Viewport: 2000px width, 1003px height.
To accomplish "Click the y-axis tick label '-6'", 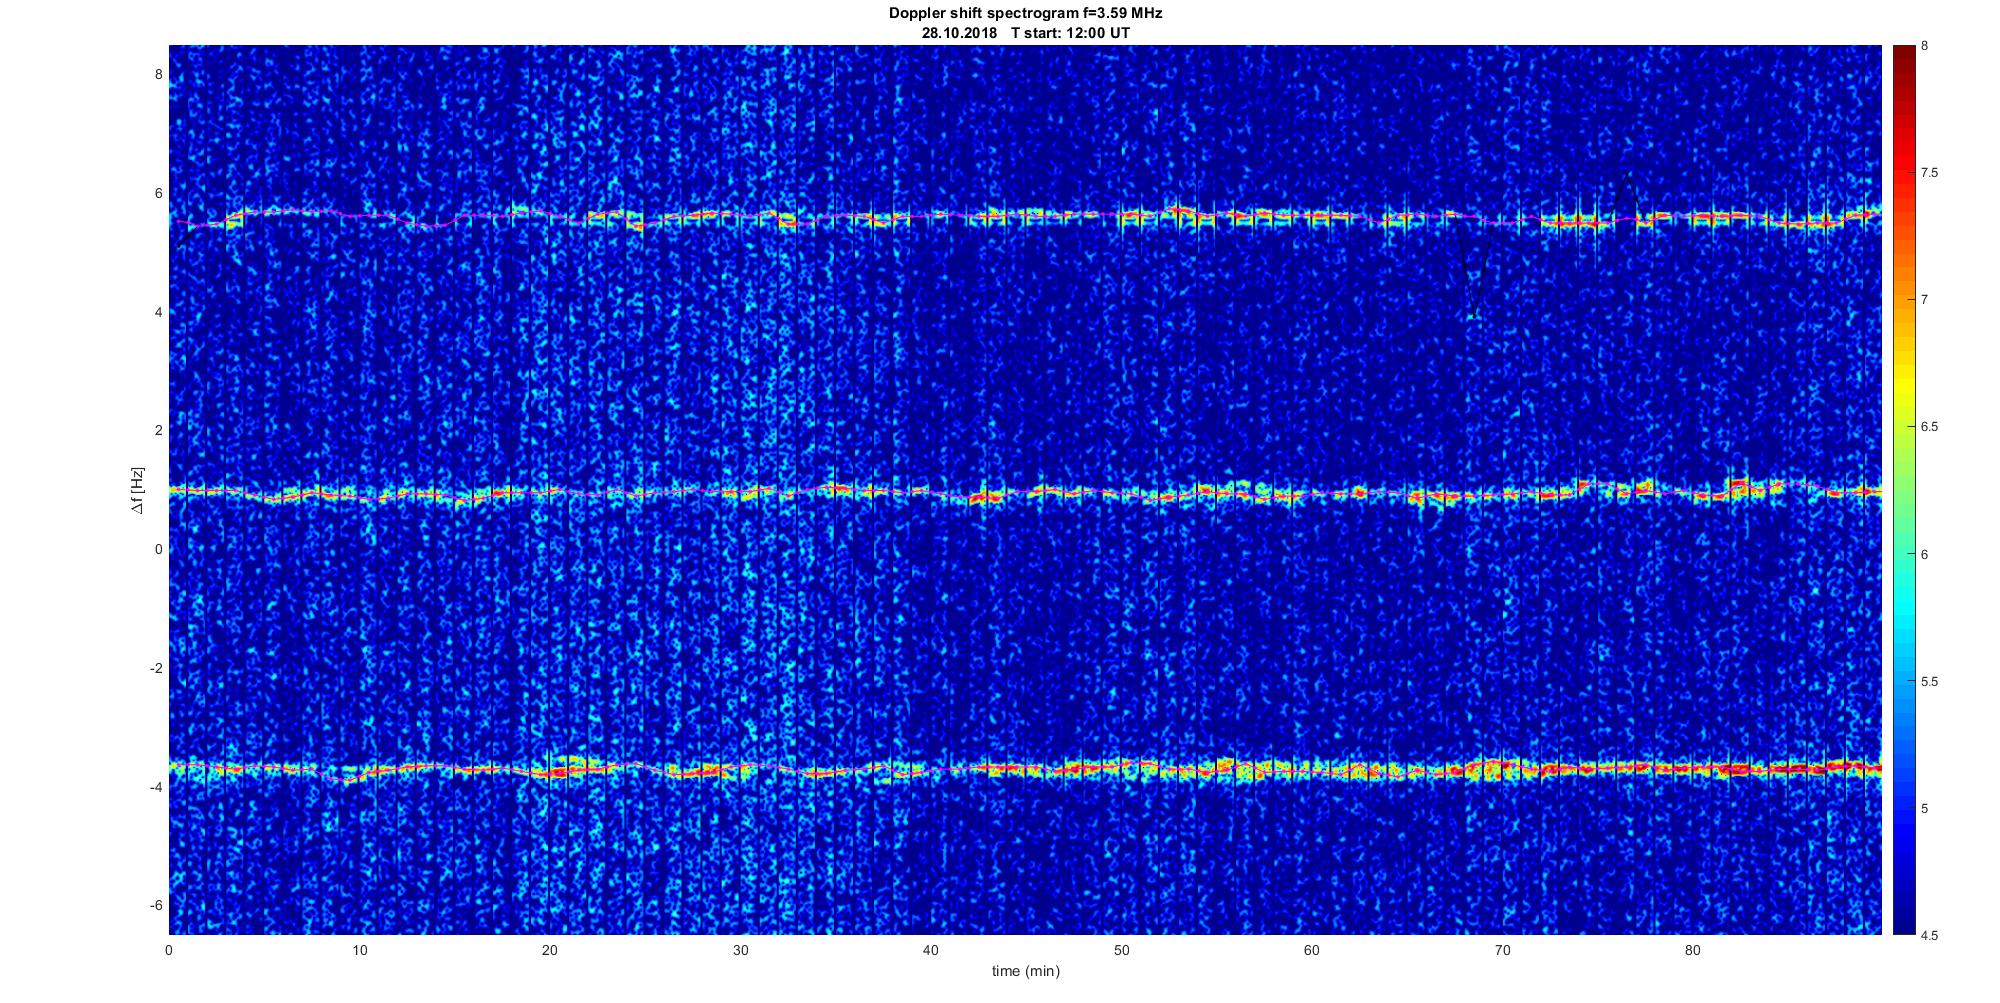I will (156, 905).
